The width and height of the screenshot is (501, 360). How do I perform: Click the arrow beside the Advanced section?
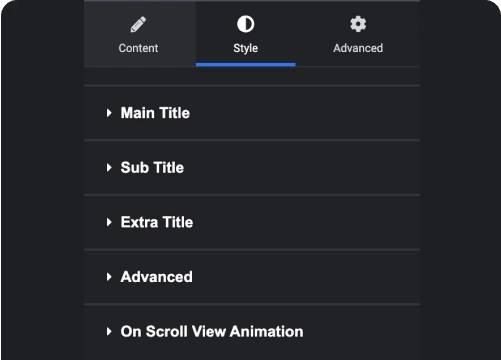coord(109,277)
